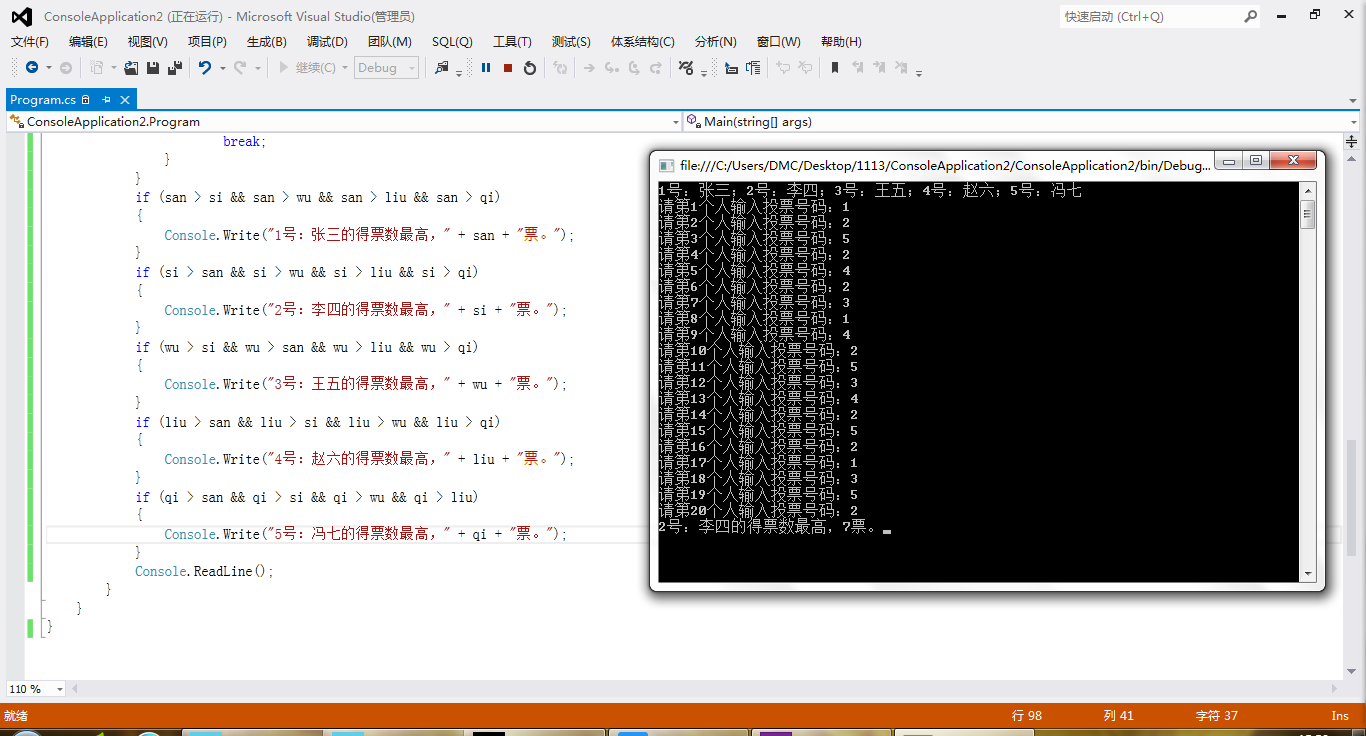Open the 体系结构(C) menu

(643, 42)
